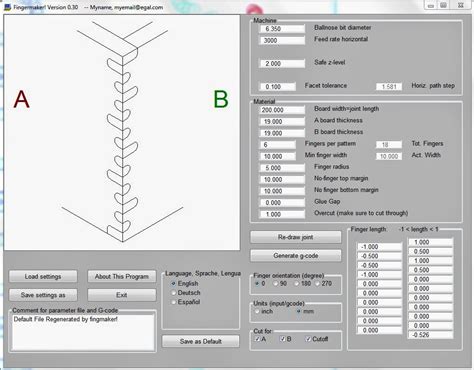This screenshot has height=370, width=474.
Task: Edit the Safe z-level field
Action: (x=282, y=63)
